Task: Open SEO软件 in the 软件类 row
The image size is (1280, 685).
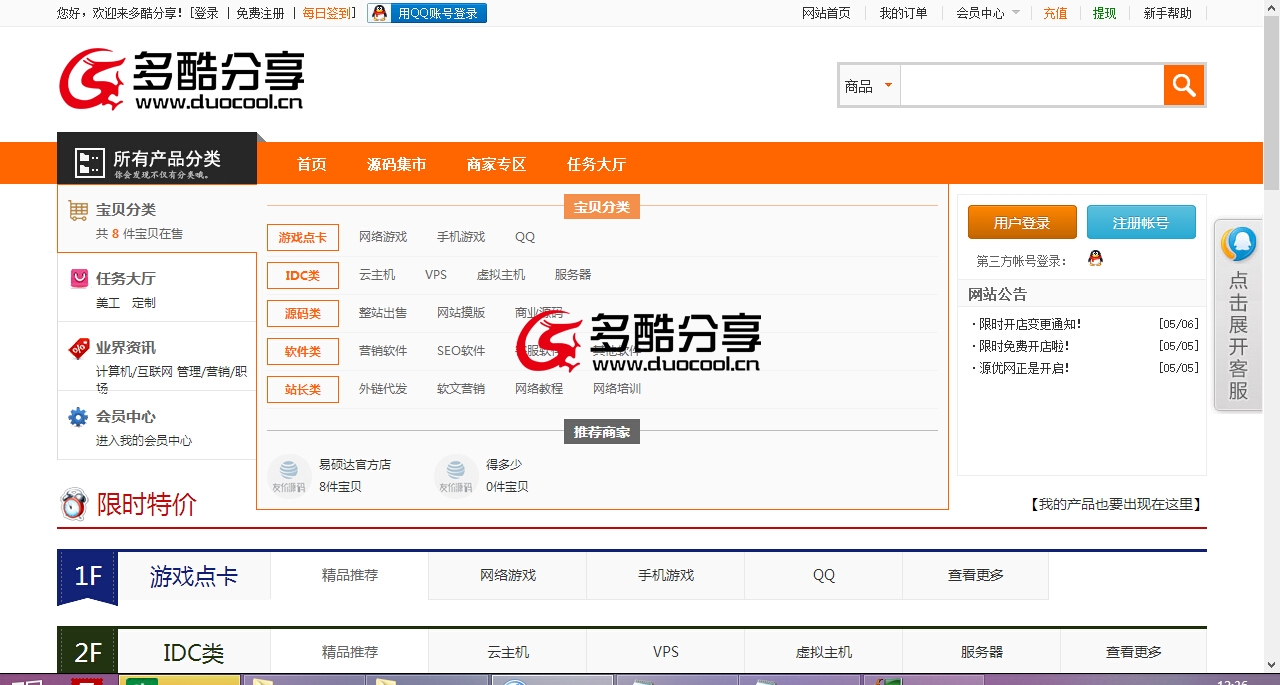Action: [461, 351]
